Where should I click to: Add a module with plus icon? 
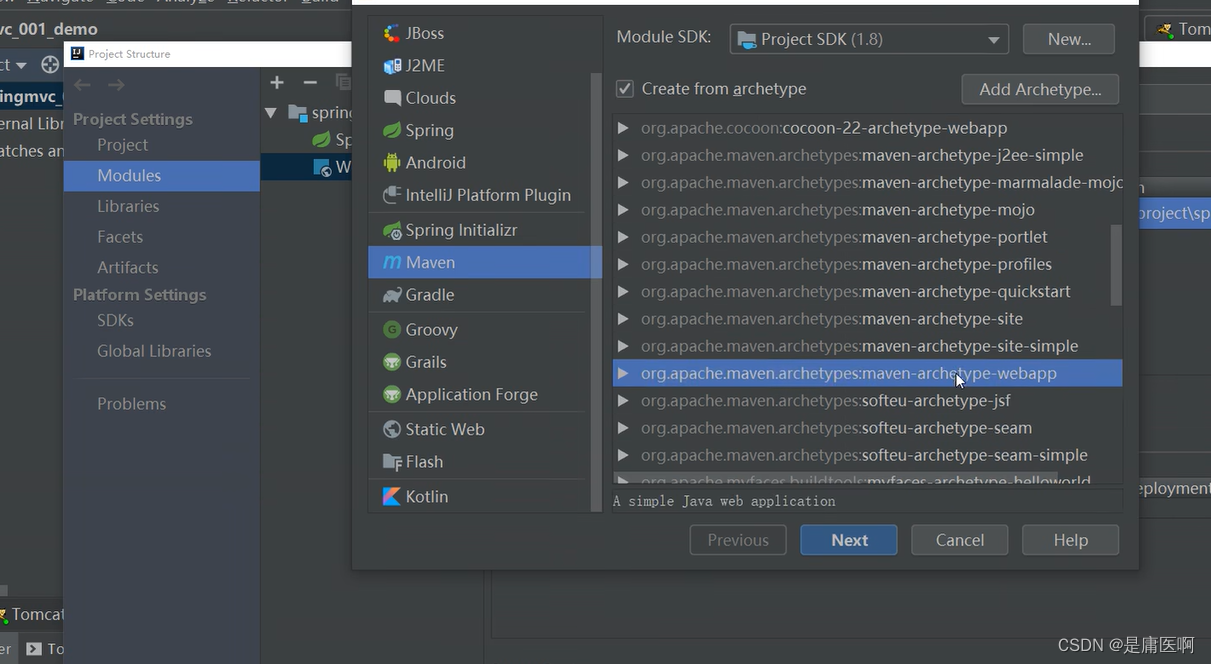(x=277, y=82)
